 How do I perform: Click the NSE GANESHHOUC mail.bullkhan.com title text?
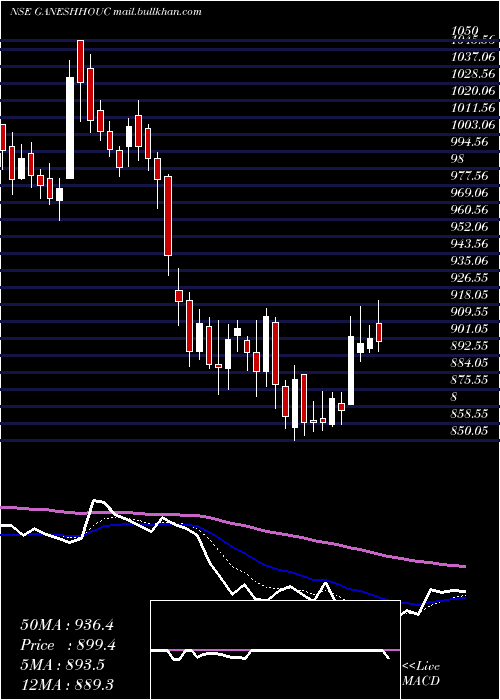coord(105,12)
